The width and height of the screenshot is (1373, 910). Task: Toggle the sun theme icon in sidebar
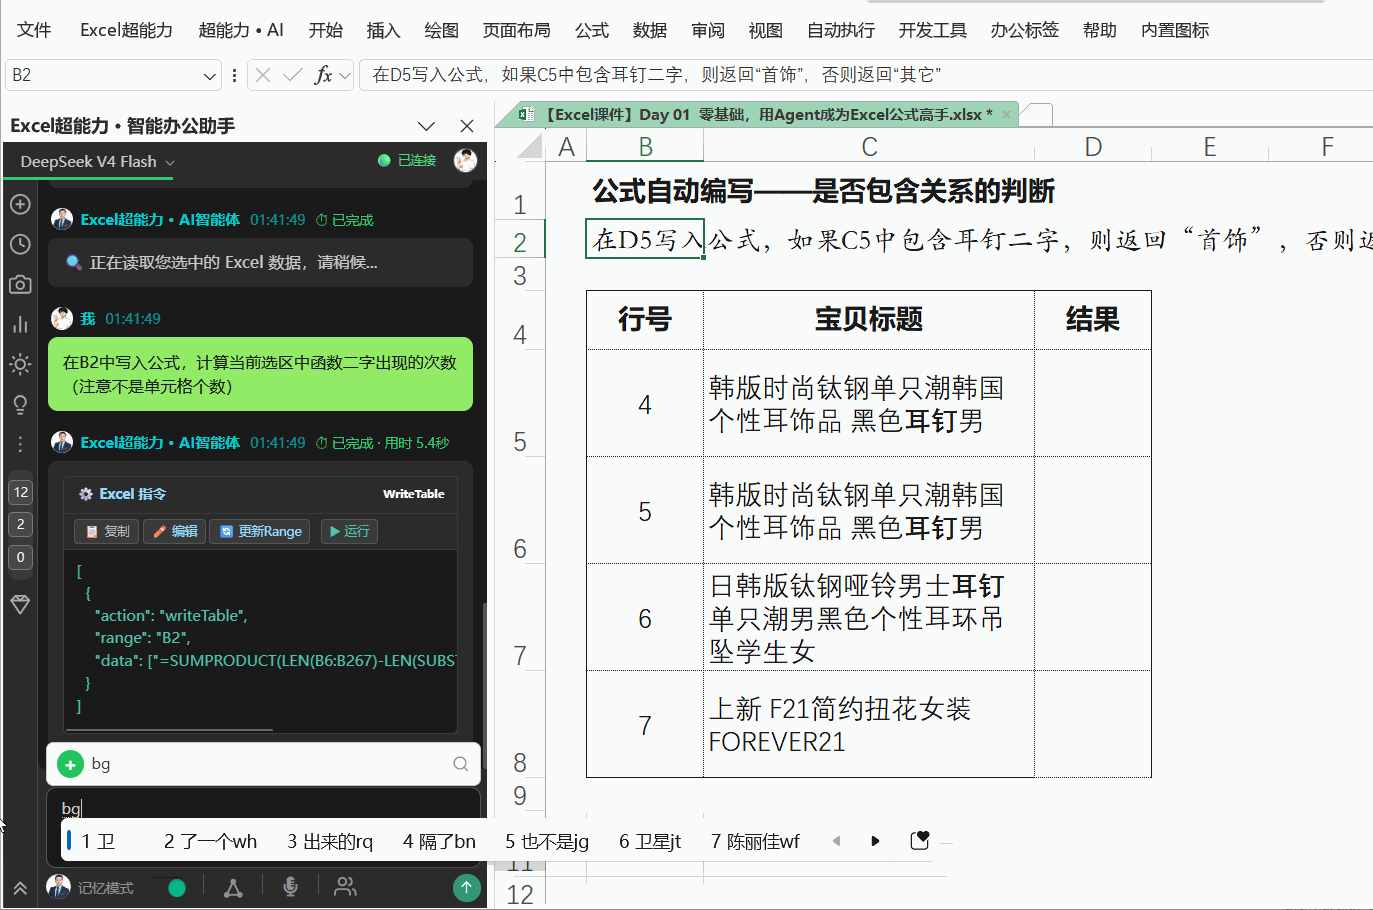[20, 364]
